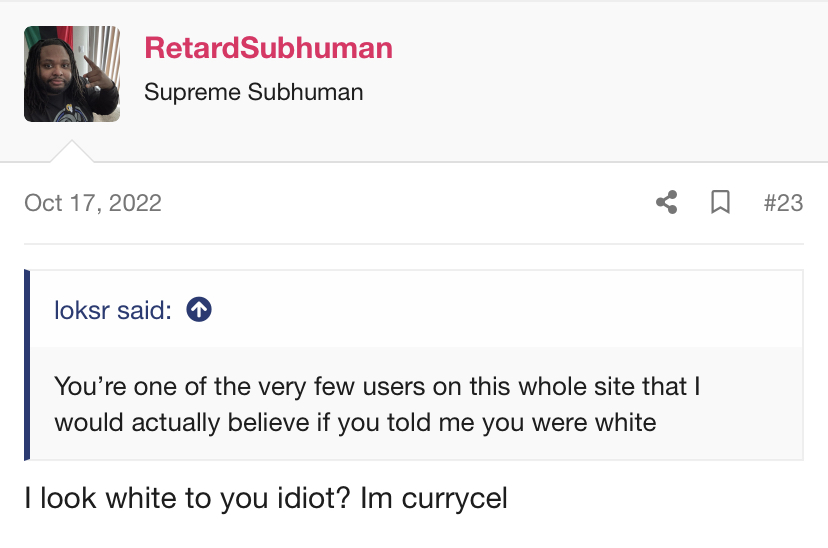Viewport: 828px width, 548px height.
Task: Click the "Oct 17, 2022" post date
Action: click(x=93, y=203)
